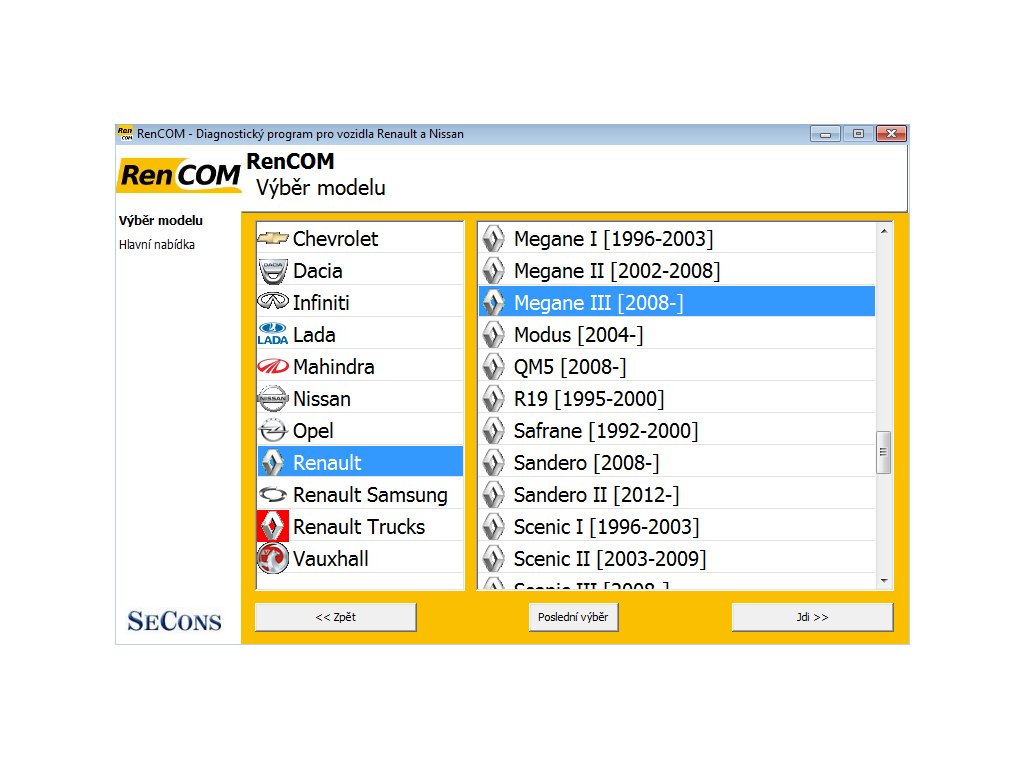Viewport: 1024px width, 768px height.
Task: Maximize the RenCOM window
Action: click(858, 134)
